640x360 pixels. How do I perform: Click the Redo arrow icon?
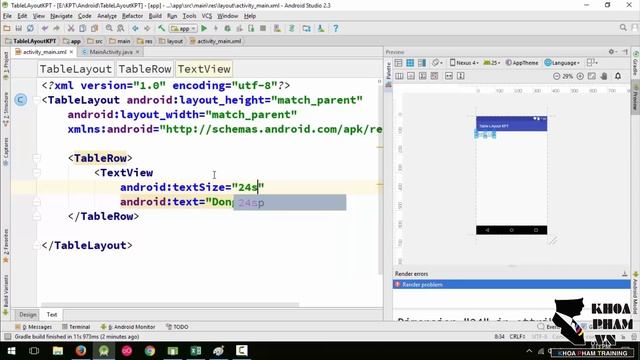(56, 29)
